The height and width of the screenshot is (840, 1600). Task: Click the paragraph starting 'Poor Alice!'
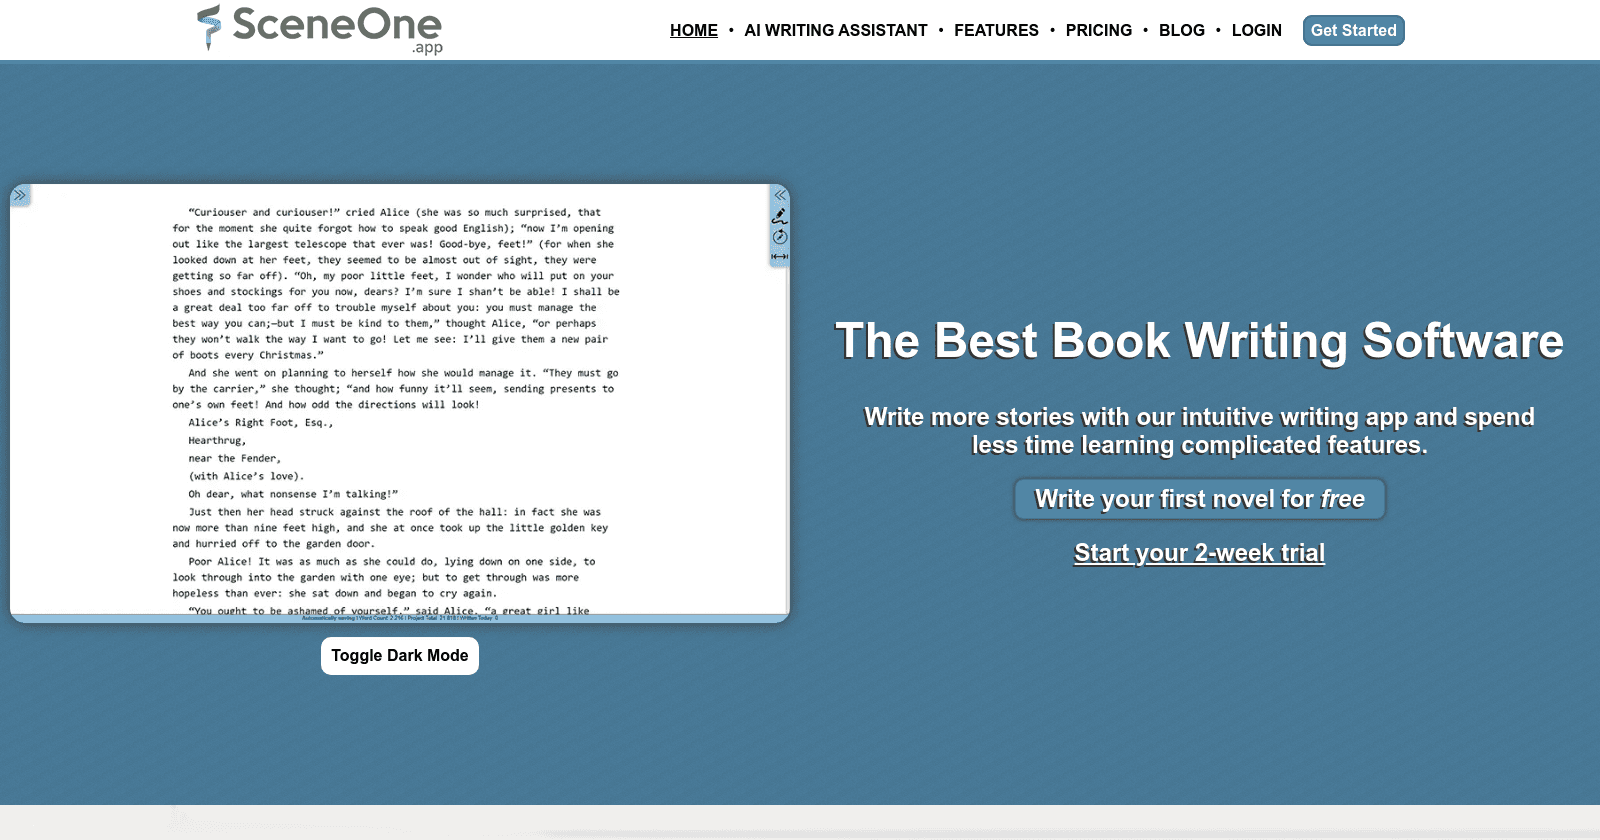coord(385,577)
